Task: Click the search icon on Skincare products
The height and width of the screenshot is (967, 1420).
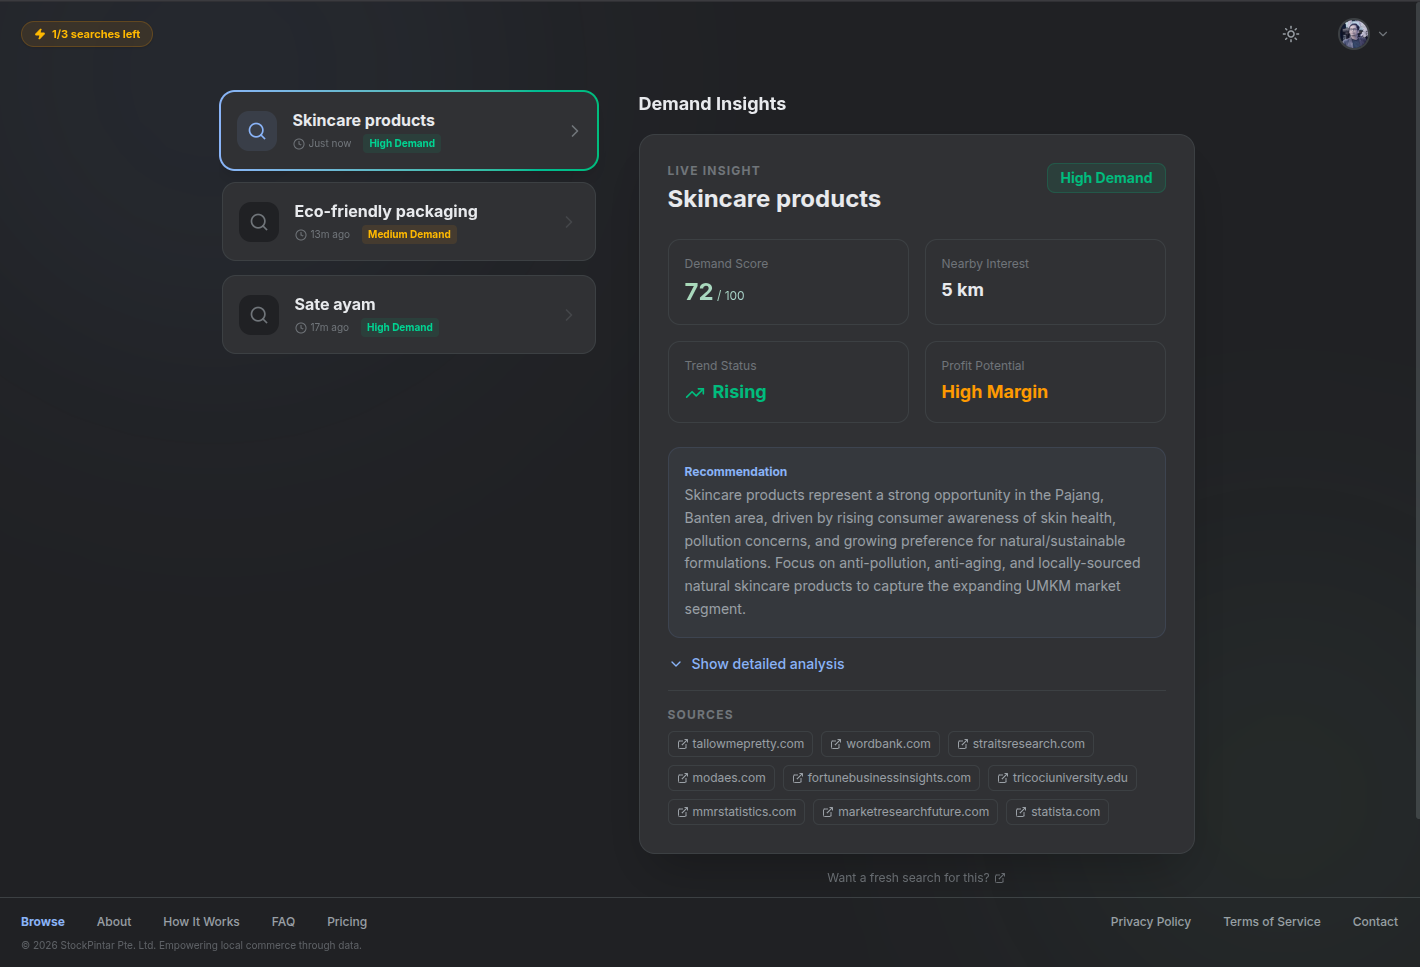Action: click(257, 131)
